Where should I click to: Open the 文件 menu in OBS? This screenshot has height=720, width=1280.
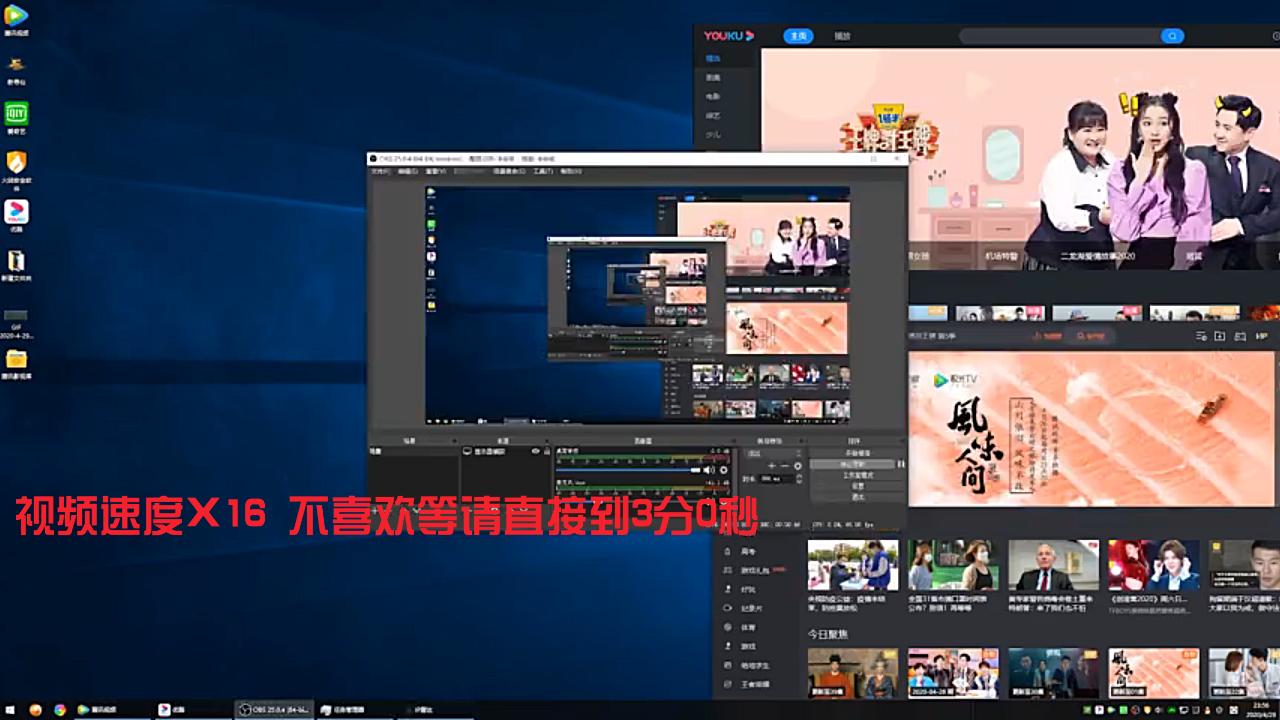pos(380,171)
